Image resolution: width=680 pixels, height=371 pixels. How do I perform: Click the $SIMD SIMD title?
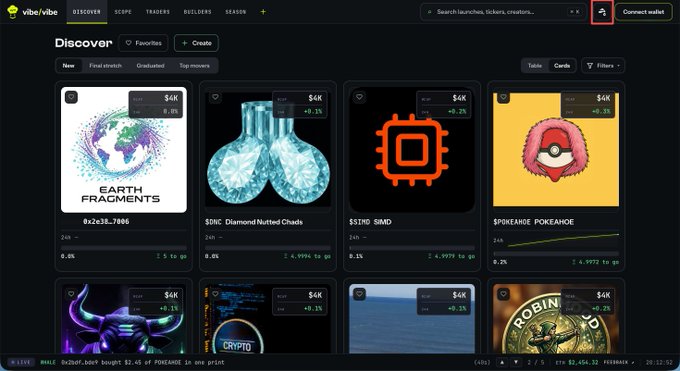[370, 222]
